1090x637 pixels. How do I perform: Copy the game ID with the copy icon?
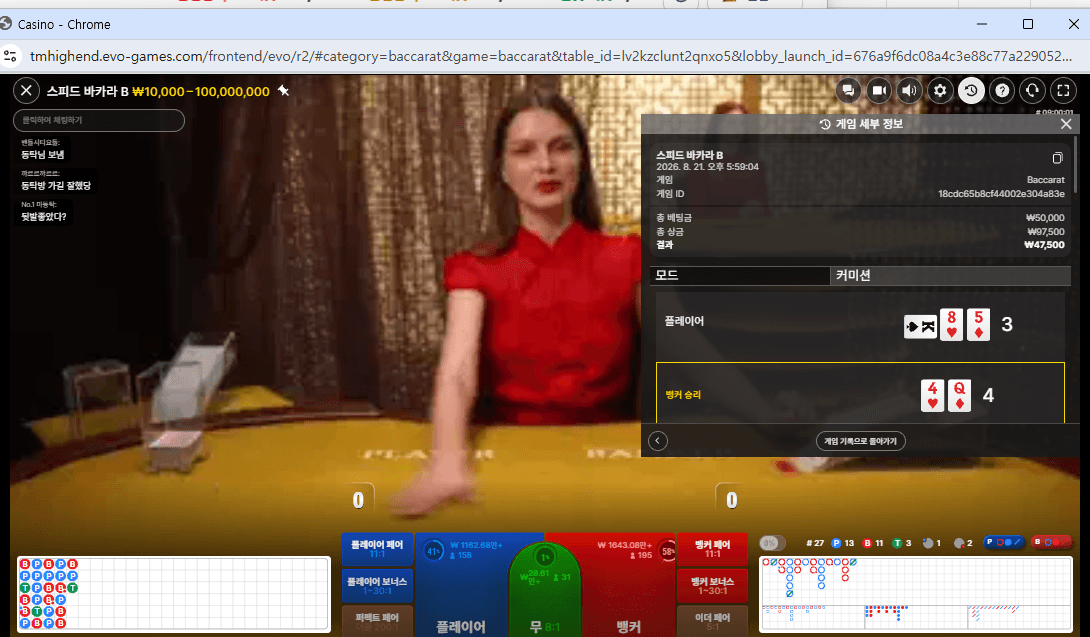(x=1057, y=158)
